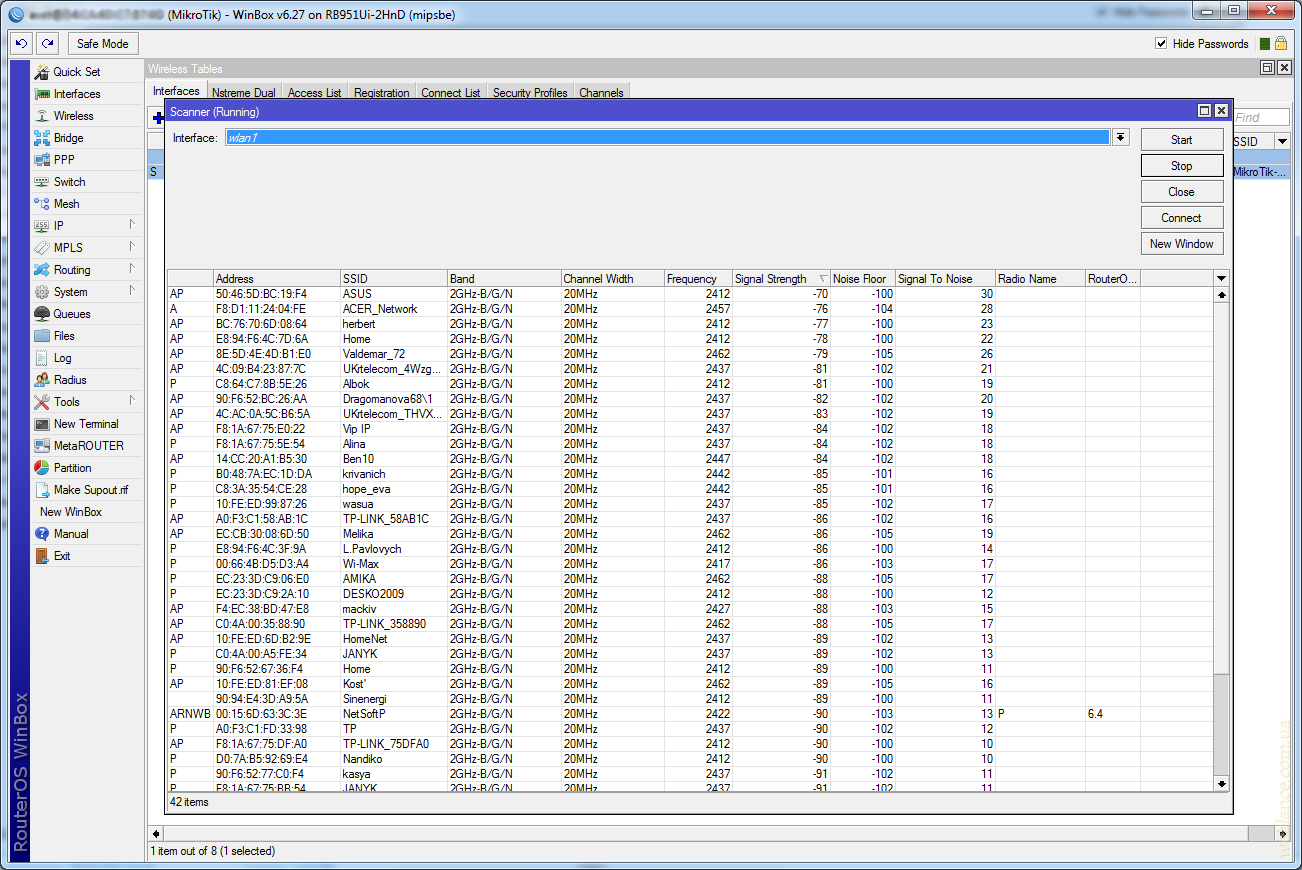1302x870 pixels.
Task: Select the Valdemar_72 network row
Action: (x=690, y=354)
